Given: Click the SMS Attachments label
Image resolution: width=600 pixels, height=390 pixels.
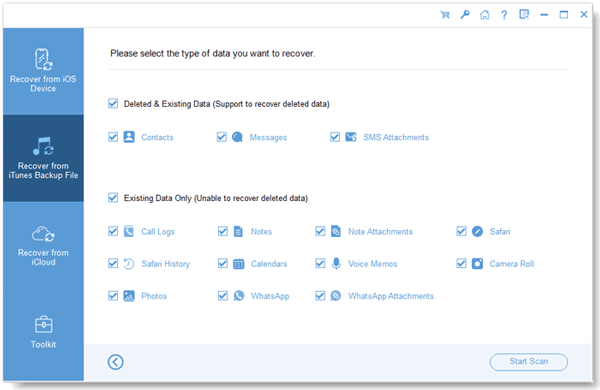Looking at the screenshot, I should 396,137.
